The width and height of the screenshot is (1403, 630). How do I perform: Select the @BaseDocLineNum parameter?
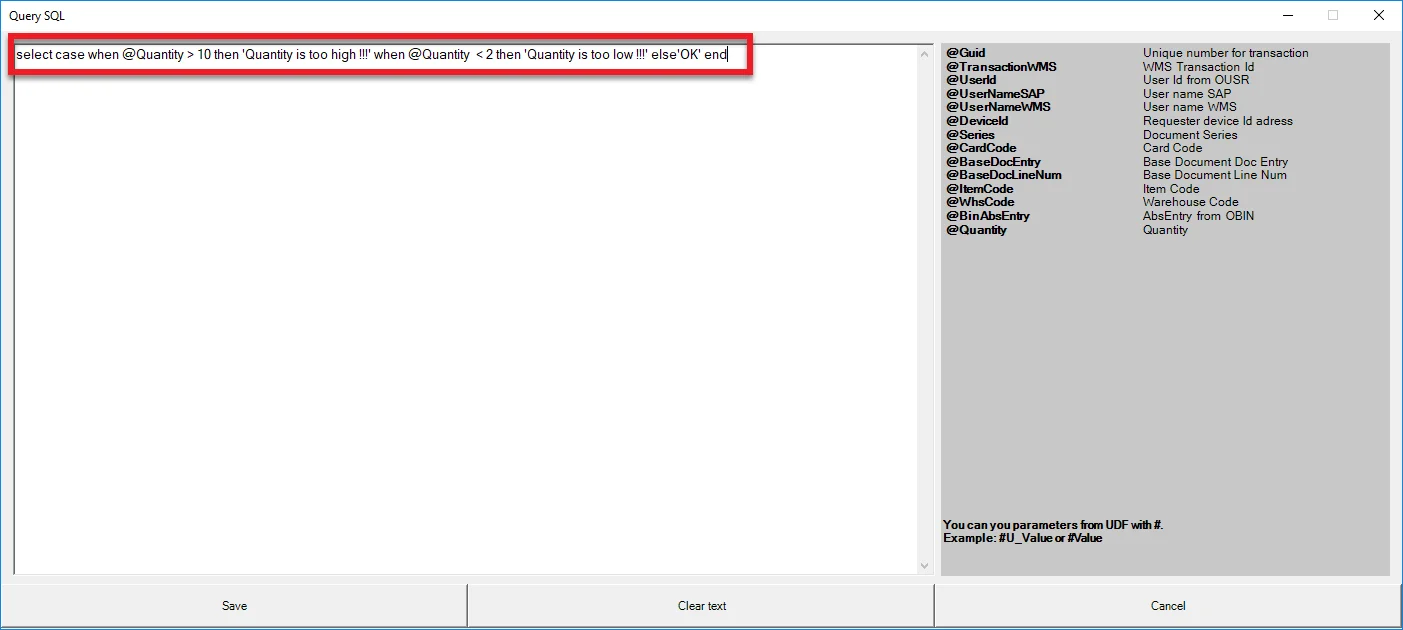[x=1004, y=175]
